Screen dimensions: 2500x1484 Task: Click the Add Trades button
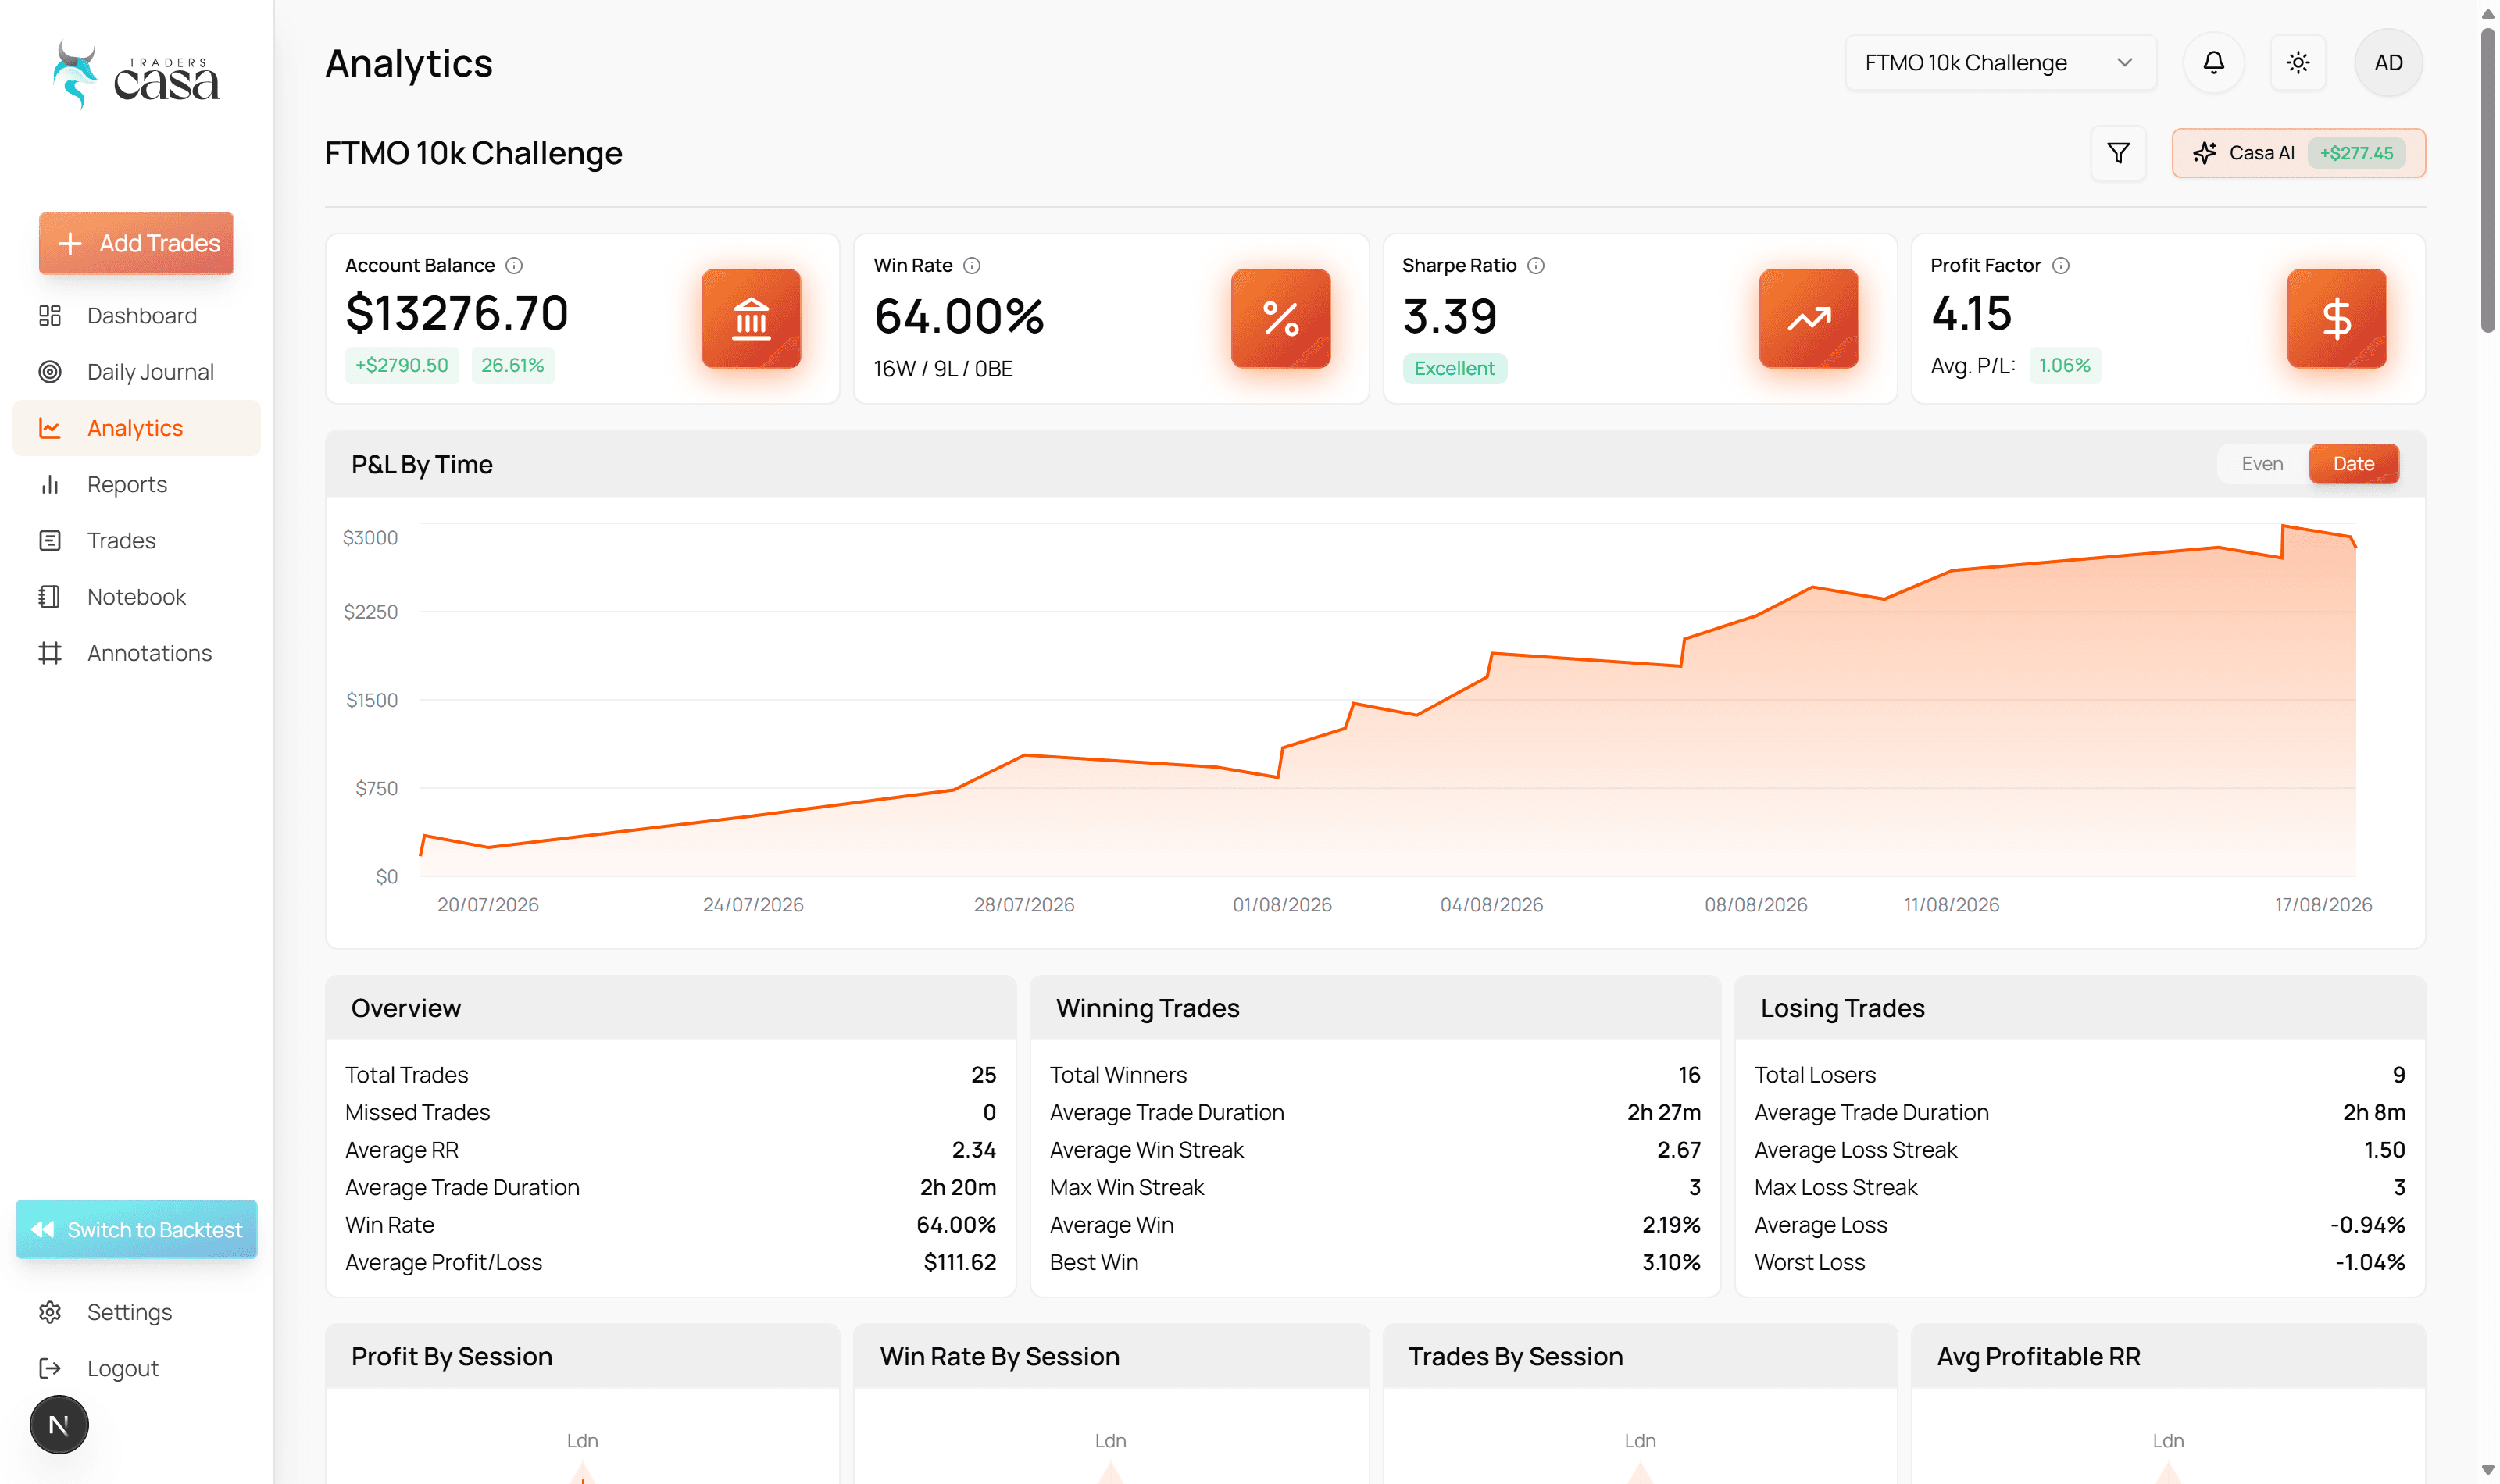pyautogui.click(x=136, y=243)
